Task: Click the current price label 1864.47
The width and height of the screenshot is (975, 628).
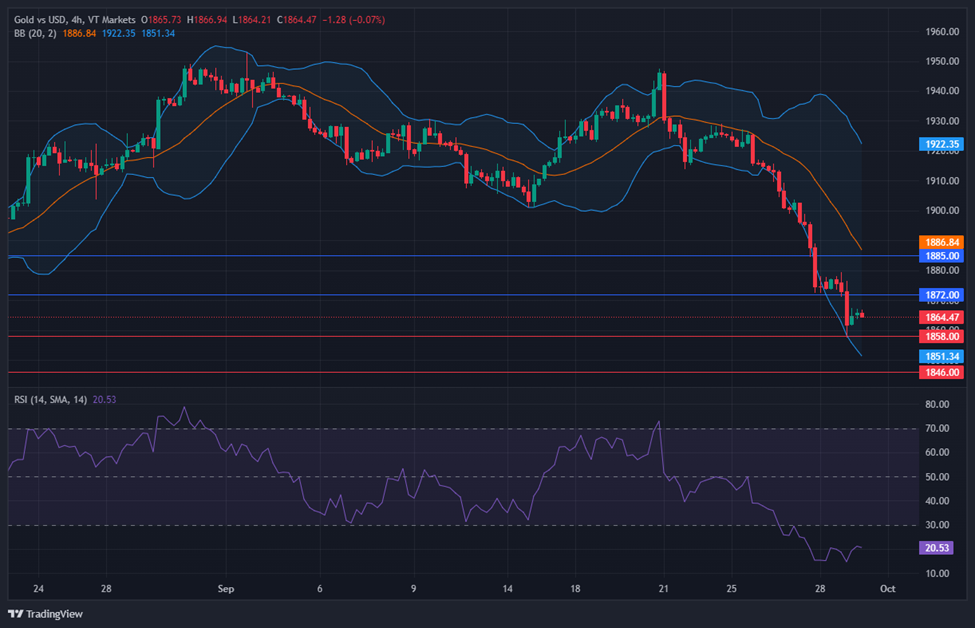Action: (941, 317)
